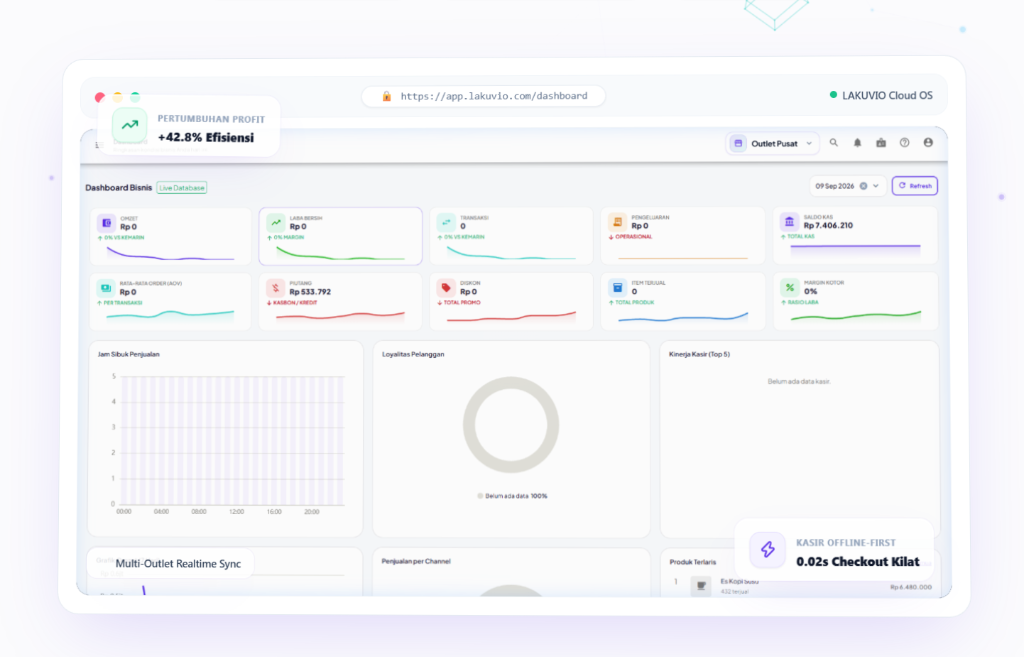Click the browser URL address bar
This screenshot has height=657, width=1024.
pyautogui.click(x=483, y=96)
